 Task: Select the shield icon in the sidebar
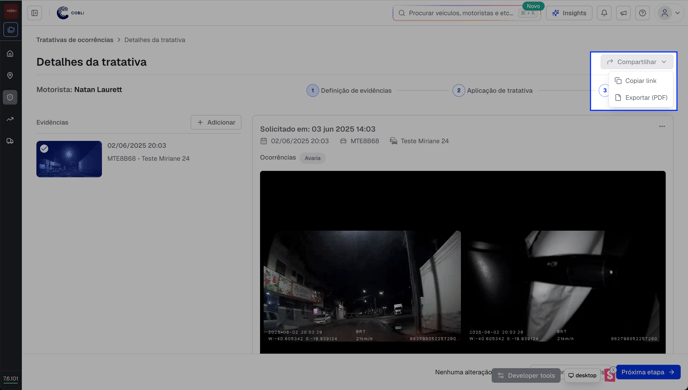coord(10,97)
